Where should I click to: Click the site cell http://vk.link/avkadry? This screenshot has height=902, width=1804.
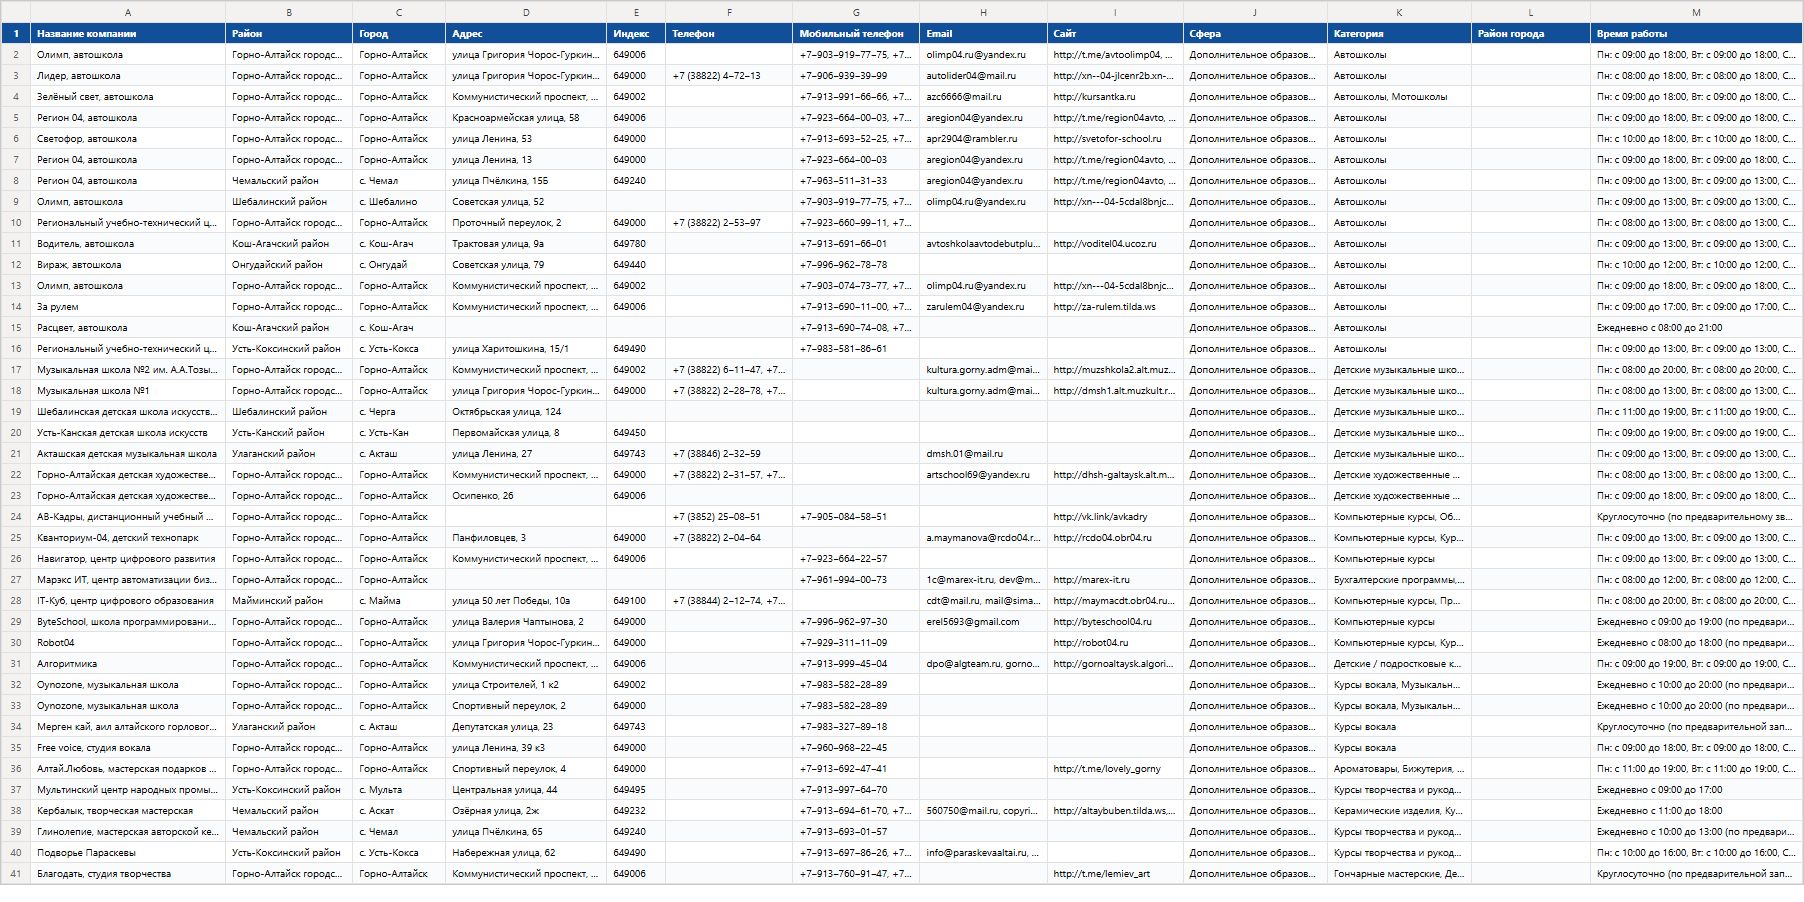click(x=1115, y=517)
